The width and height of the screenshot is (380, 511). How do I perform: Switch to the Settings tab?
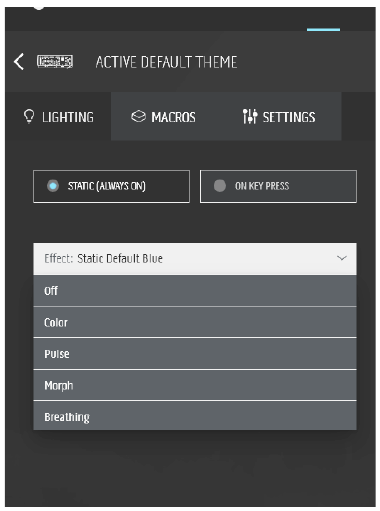[x=279, y=117]
